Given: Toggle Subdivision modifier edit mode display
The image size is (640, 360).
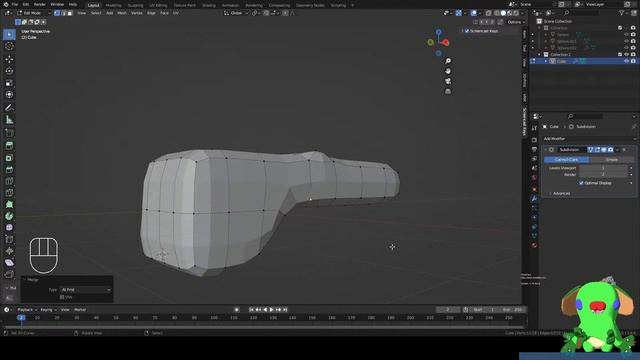Looking at the screenshot, I should click(x=597, y=150).
